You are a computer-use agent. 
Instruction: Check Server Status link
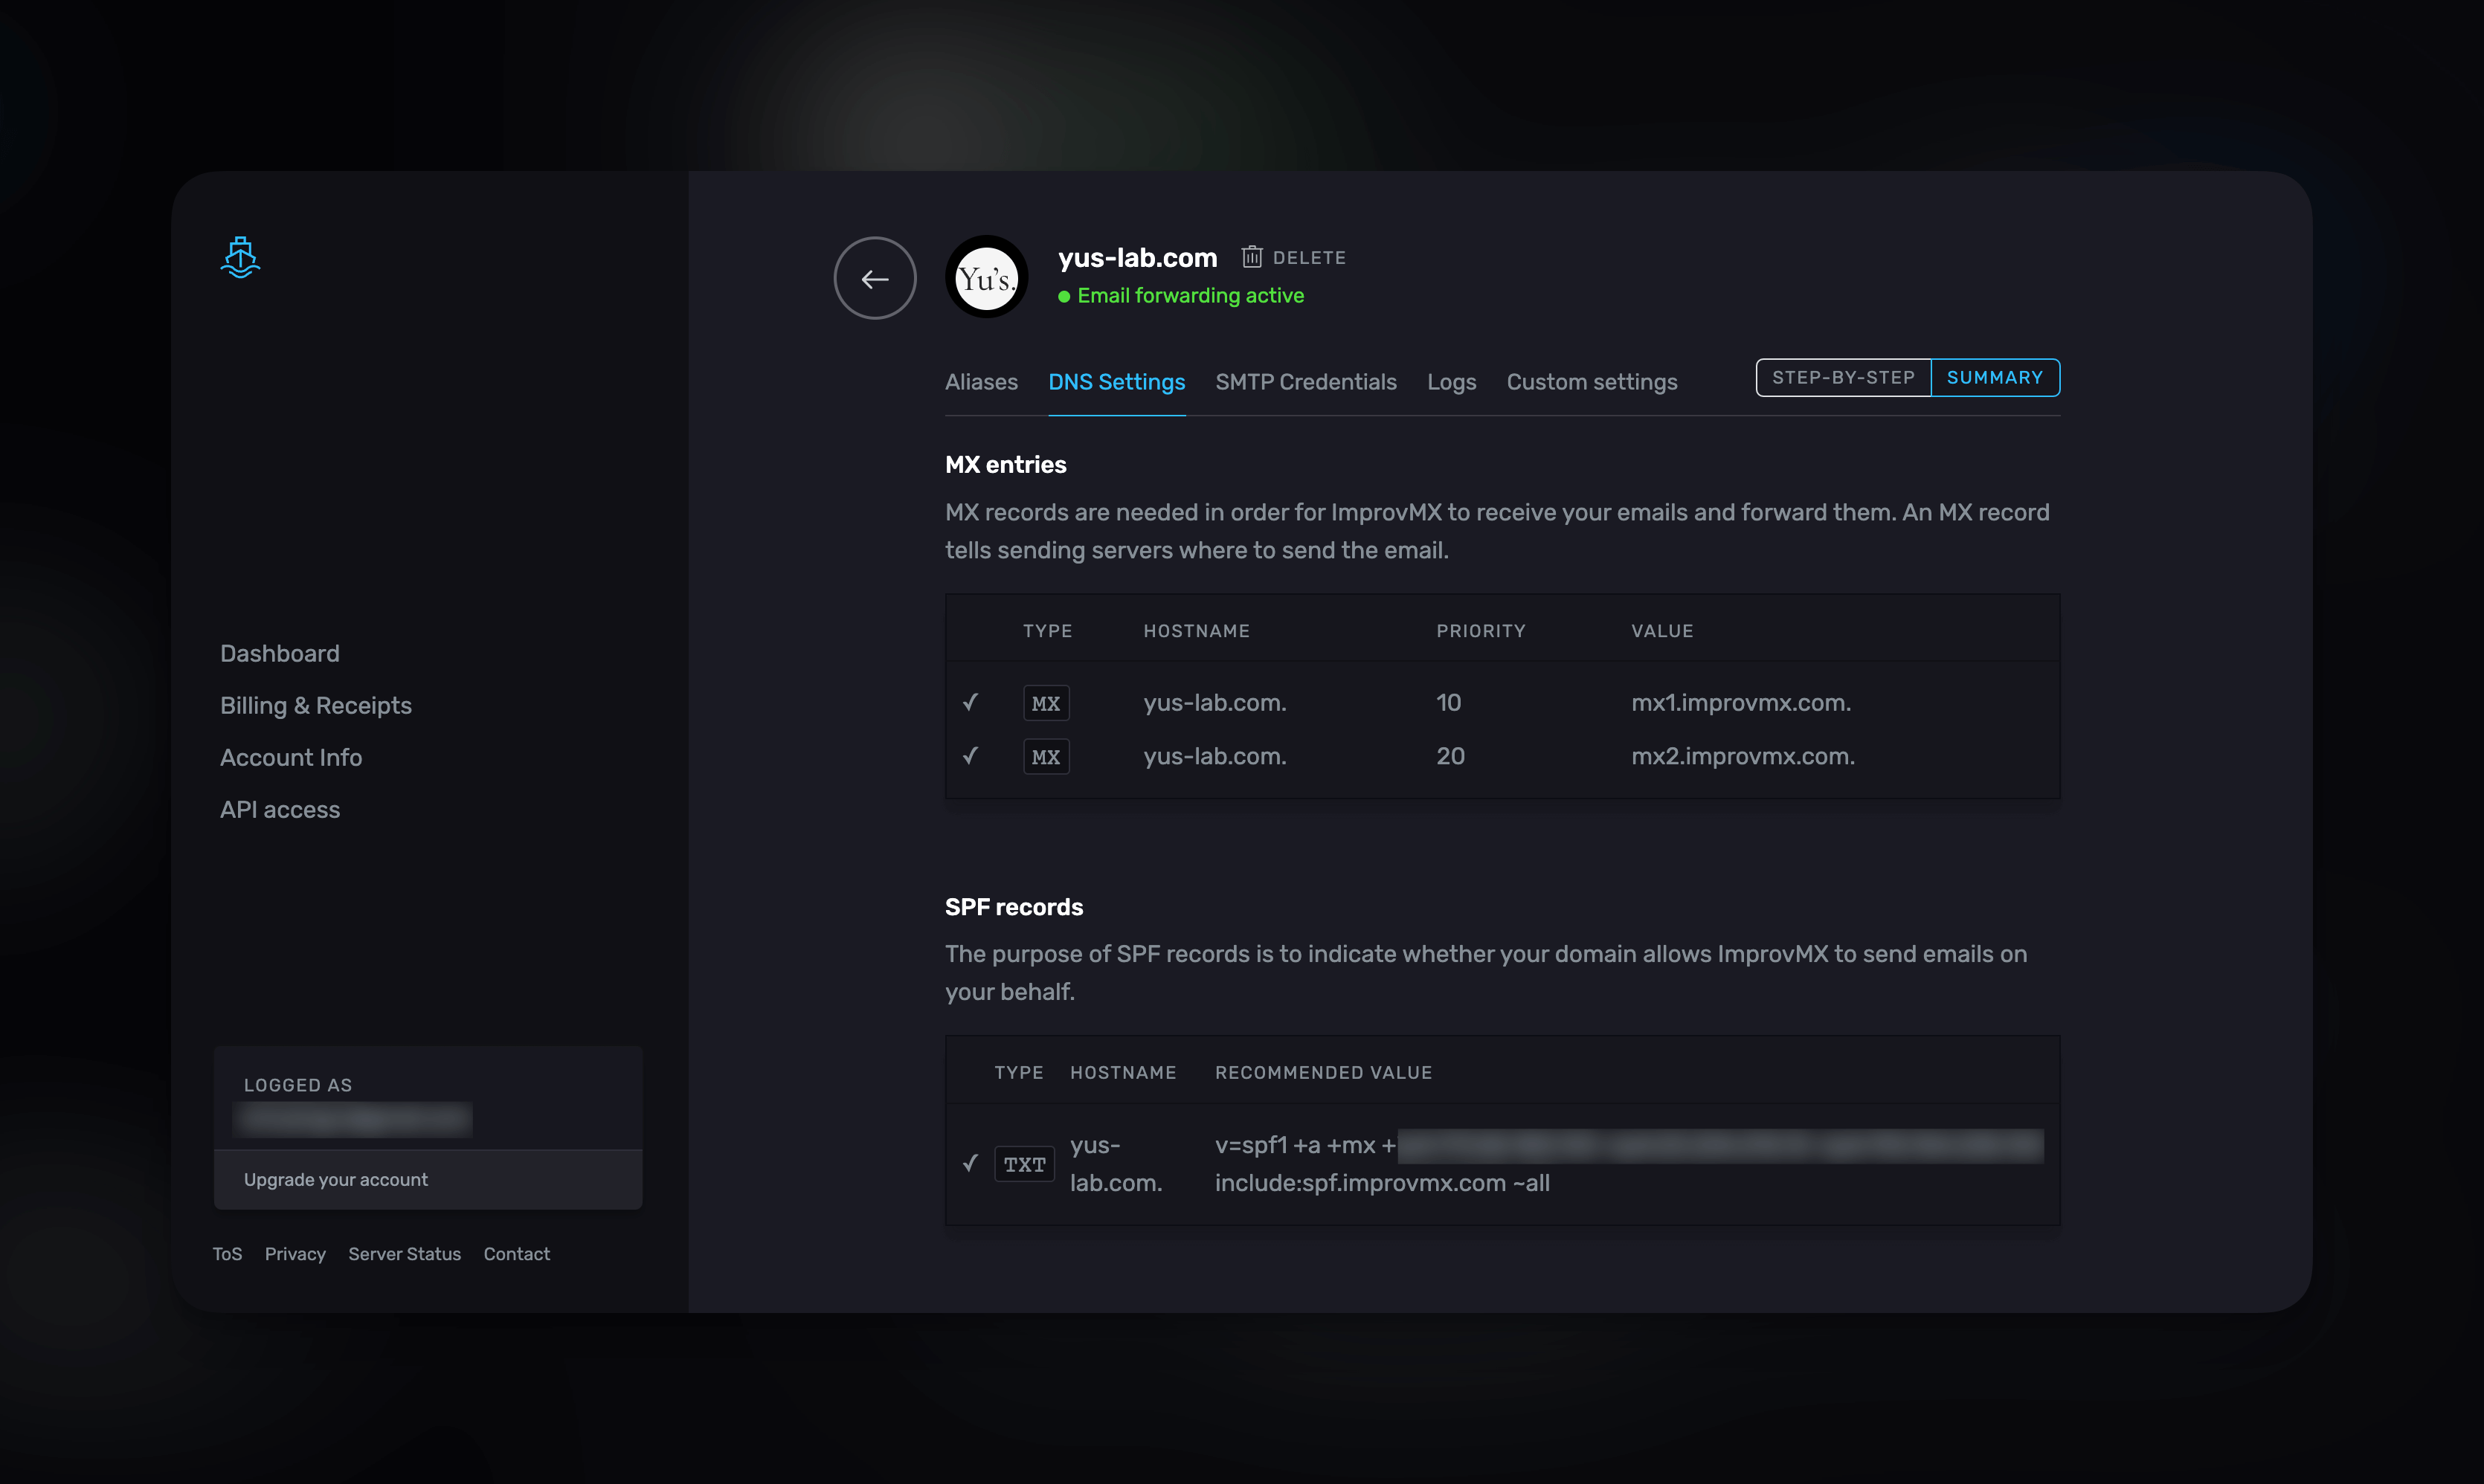pos(404,1254)
